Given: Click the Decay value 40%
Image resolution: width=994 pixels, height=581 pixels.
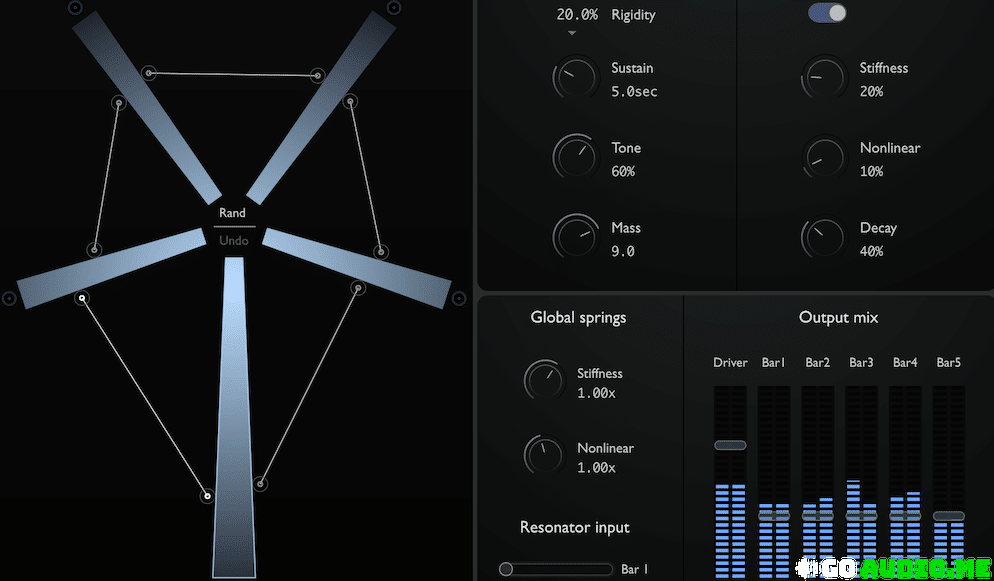Looking at the screenshot, I should 872,252.
